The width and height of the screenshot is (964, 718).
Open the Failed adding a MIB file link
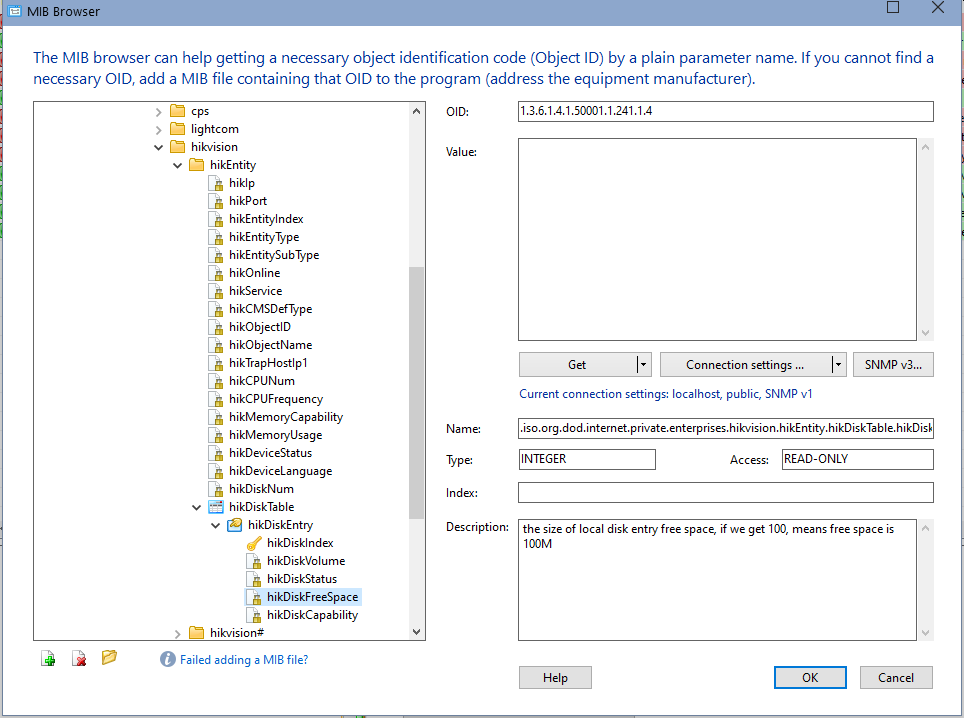coord(244,660)
